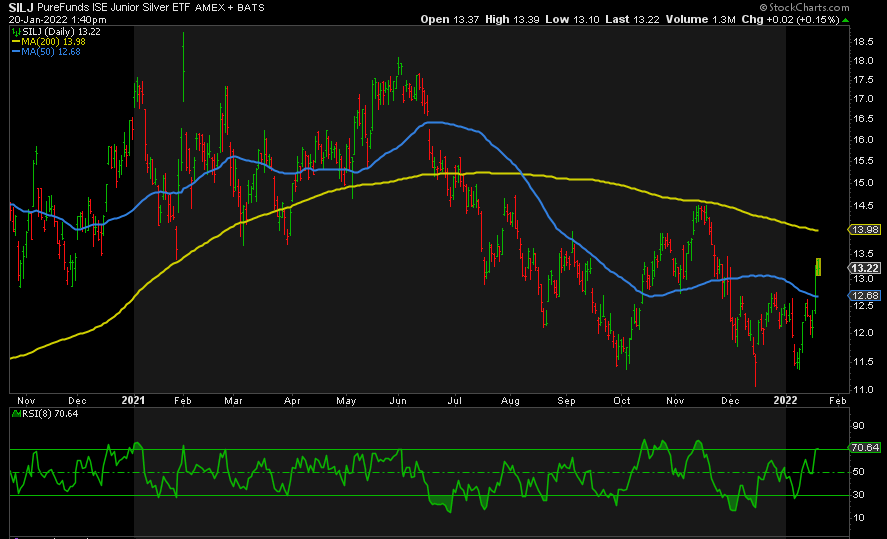887x539 pixels.
Task: Click the Aug month label on time axis
Action: tap(510, 401)
